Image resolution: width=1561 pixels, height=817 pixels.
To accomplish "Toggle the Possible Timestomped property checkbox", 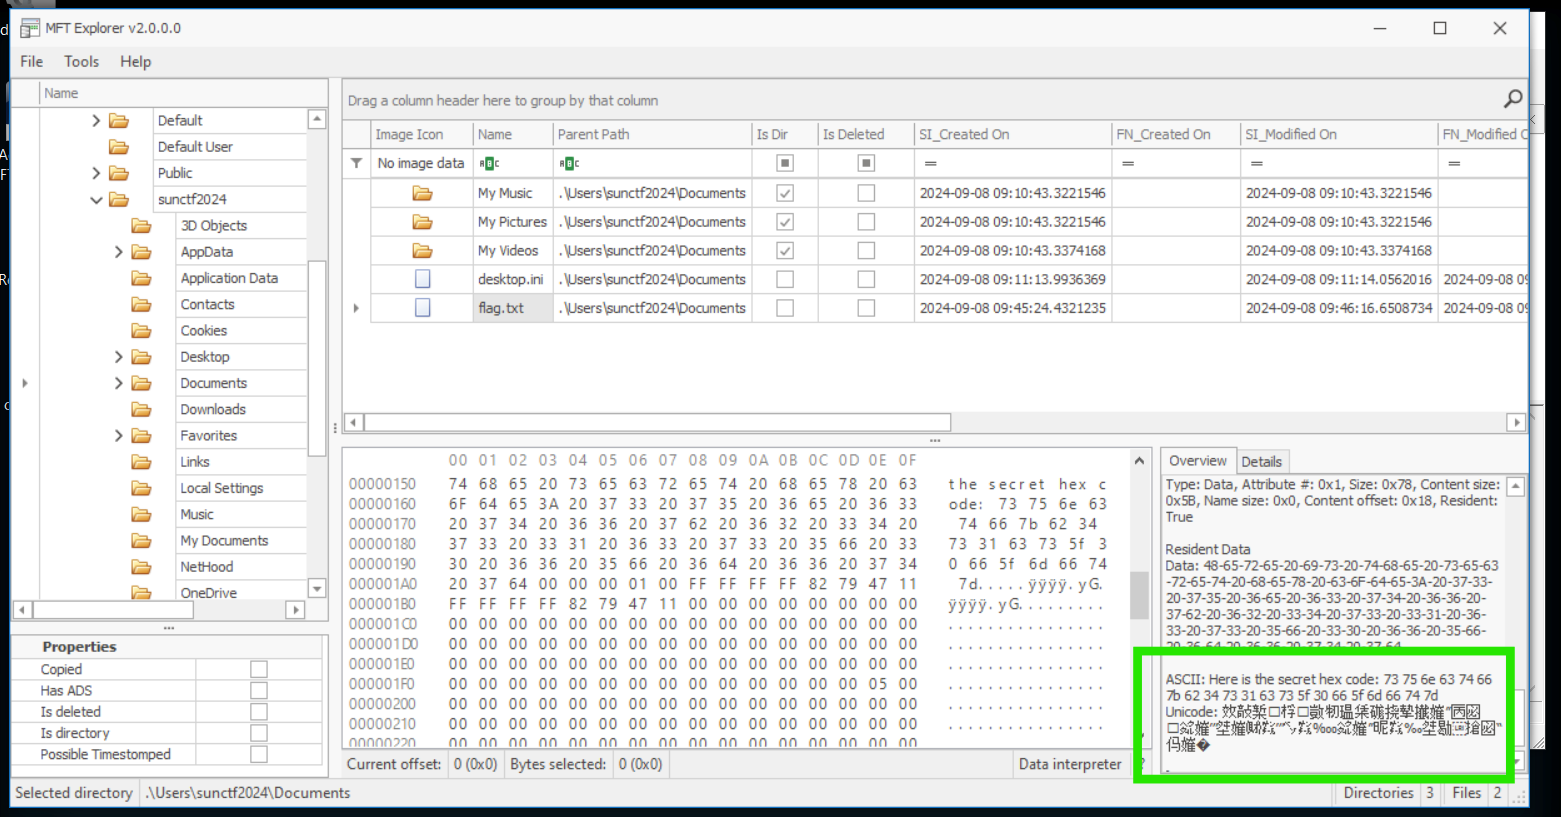I will tap(259, 754).
